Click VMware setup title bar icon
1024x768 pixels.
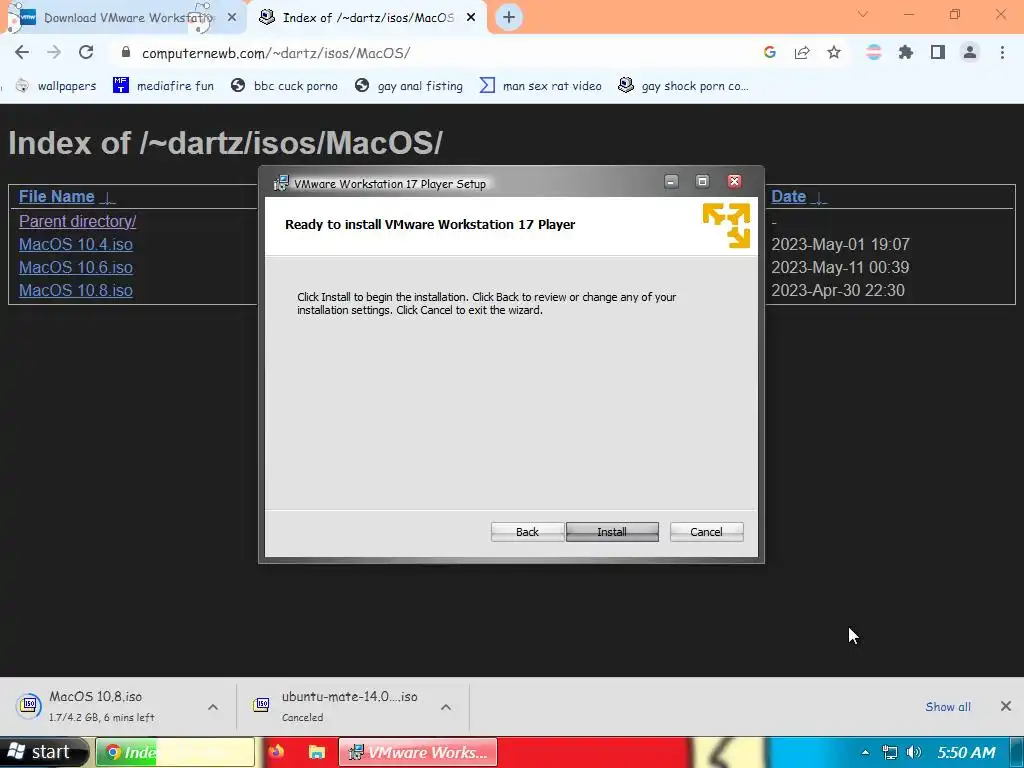[281, 184]
